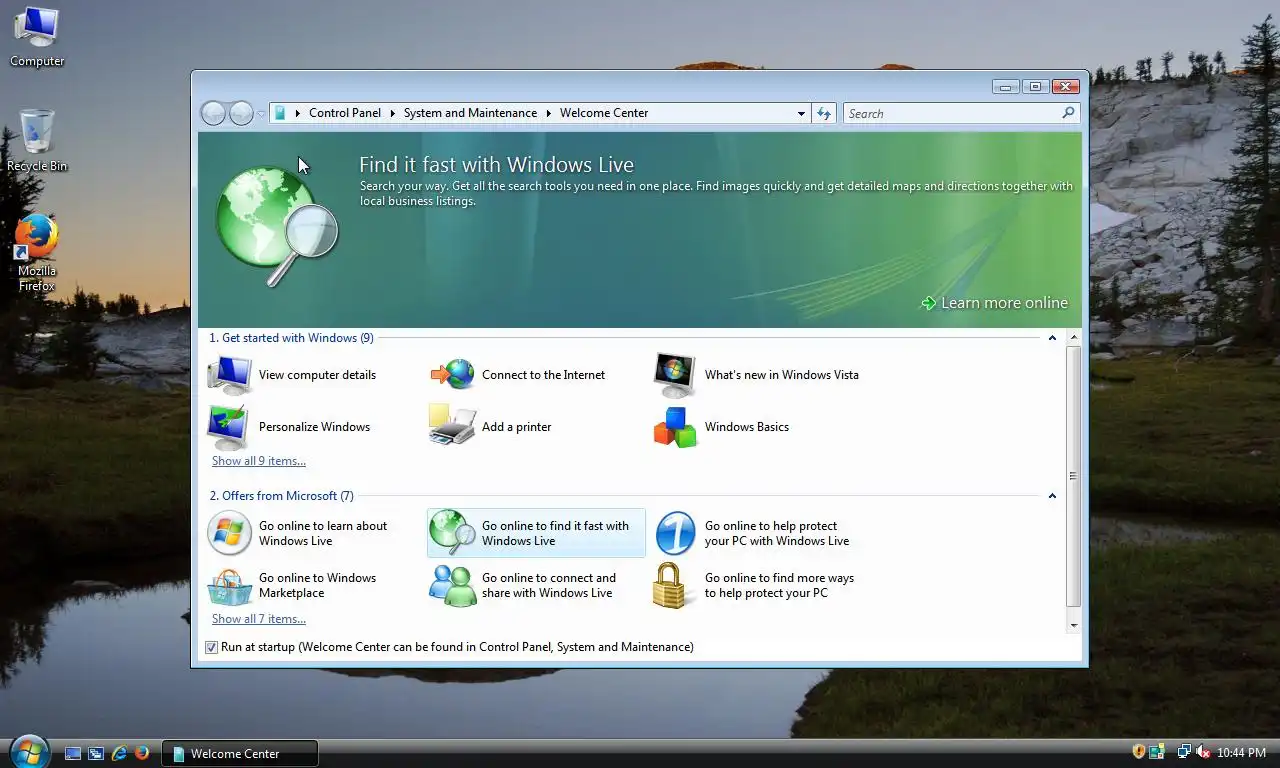Uncheck Run at startup checkbox

[211, 647]
